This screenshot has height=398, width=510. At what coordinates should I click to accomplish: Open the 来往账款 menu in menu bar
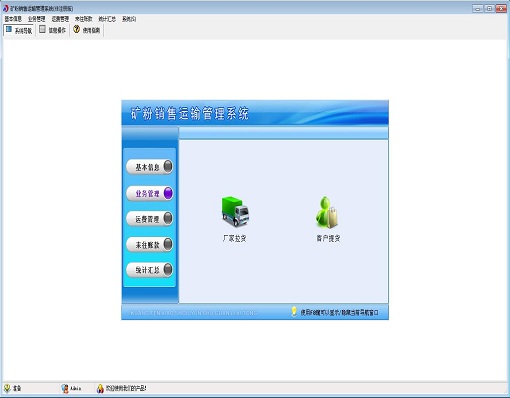pyautogui.click(x=84, y=19)
